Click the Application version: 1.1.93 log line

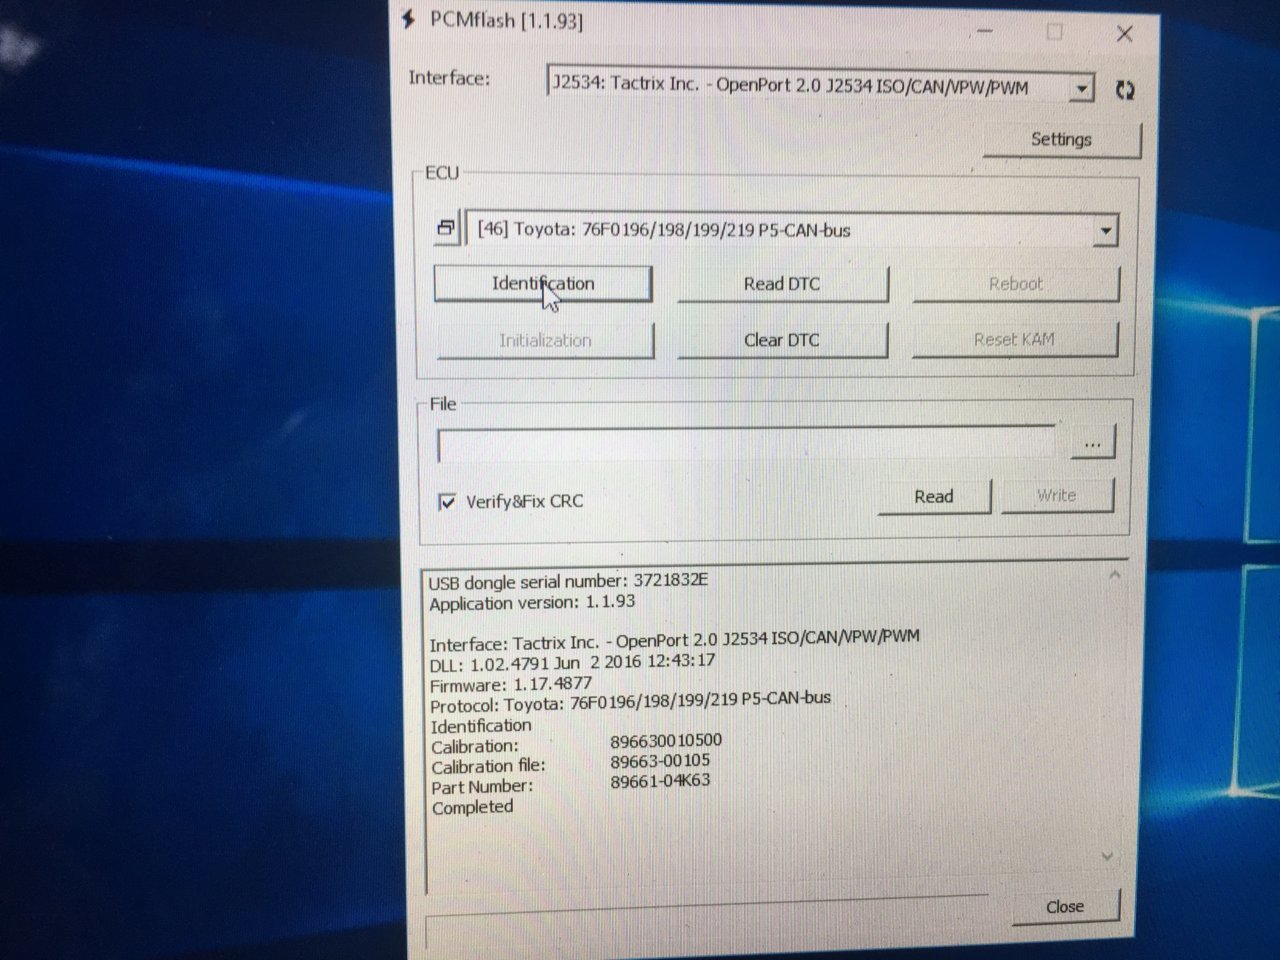click(532, 602)
